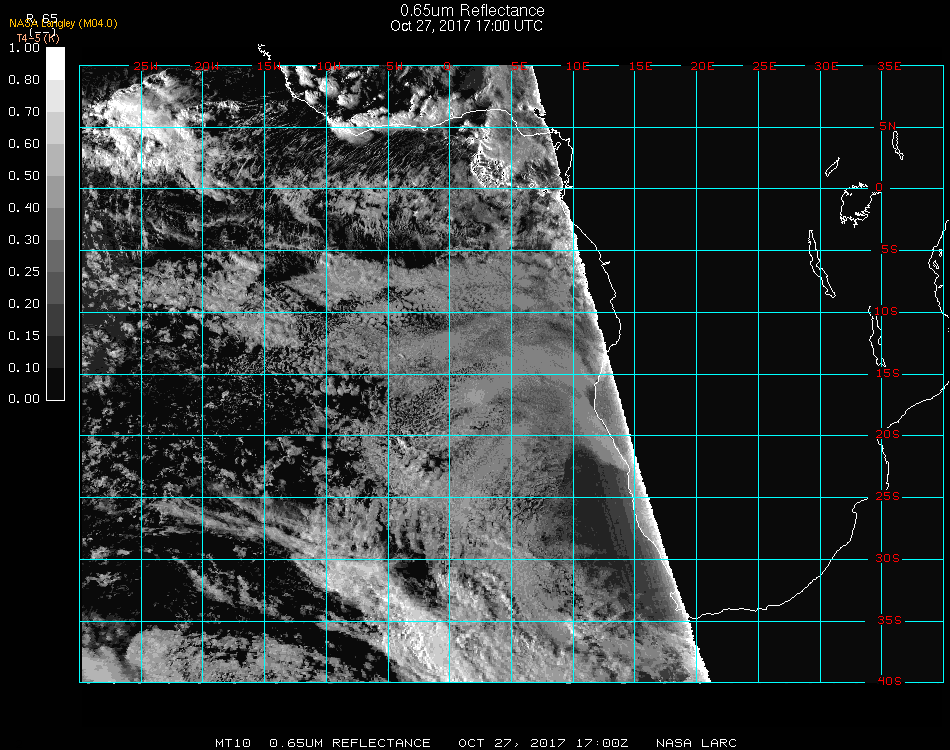Image resolution: width=950 pixels, height=750 pixels.
Task: Click the 25E longitude label
Action: pos(764,66)
